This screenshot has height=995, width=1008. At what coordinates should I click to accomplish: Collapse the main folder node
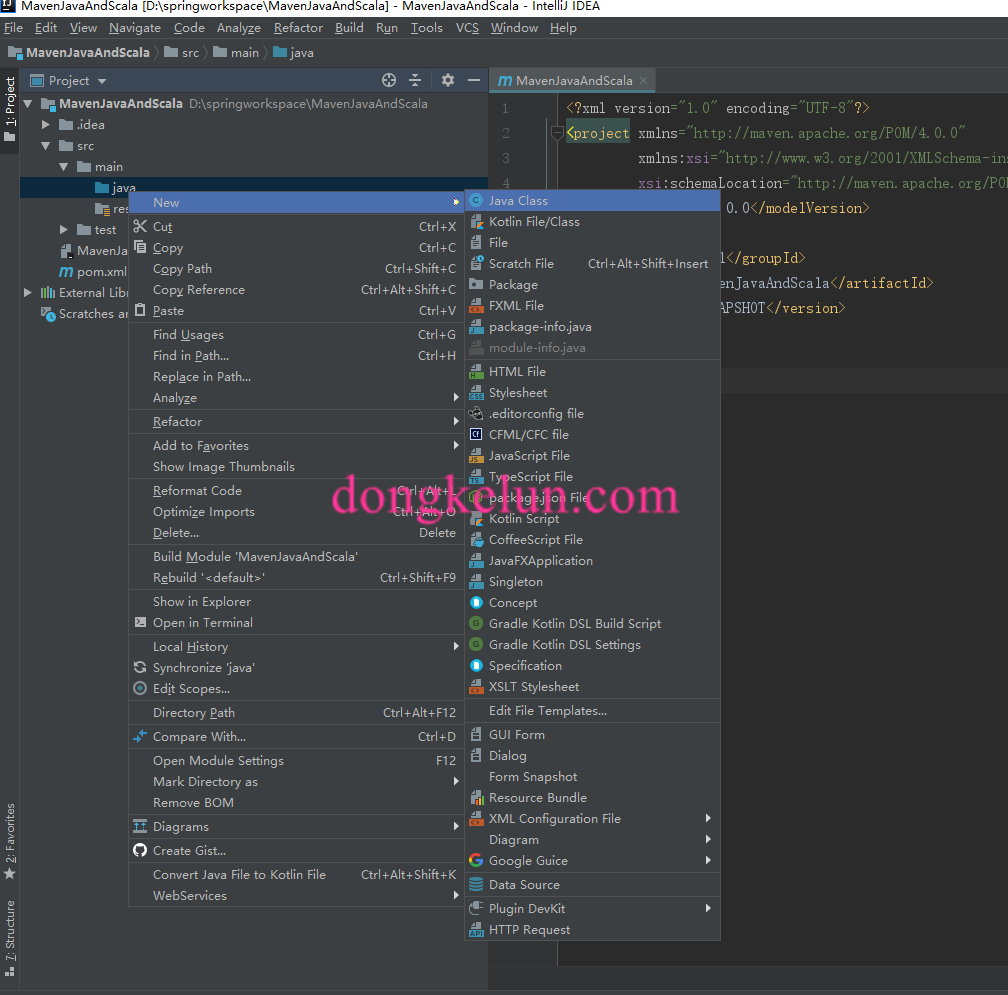(64, 166)
